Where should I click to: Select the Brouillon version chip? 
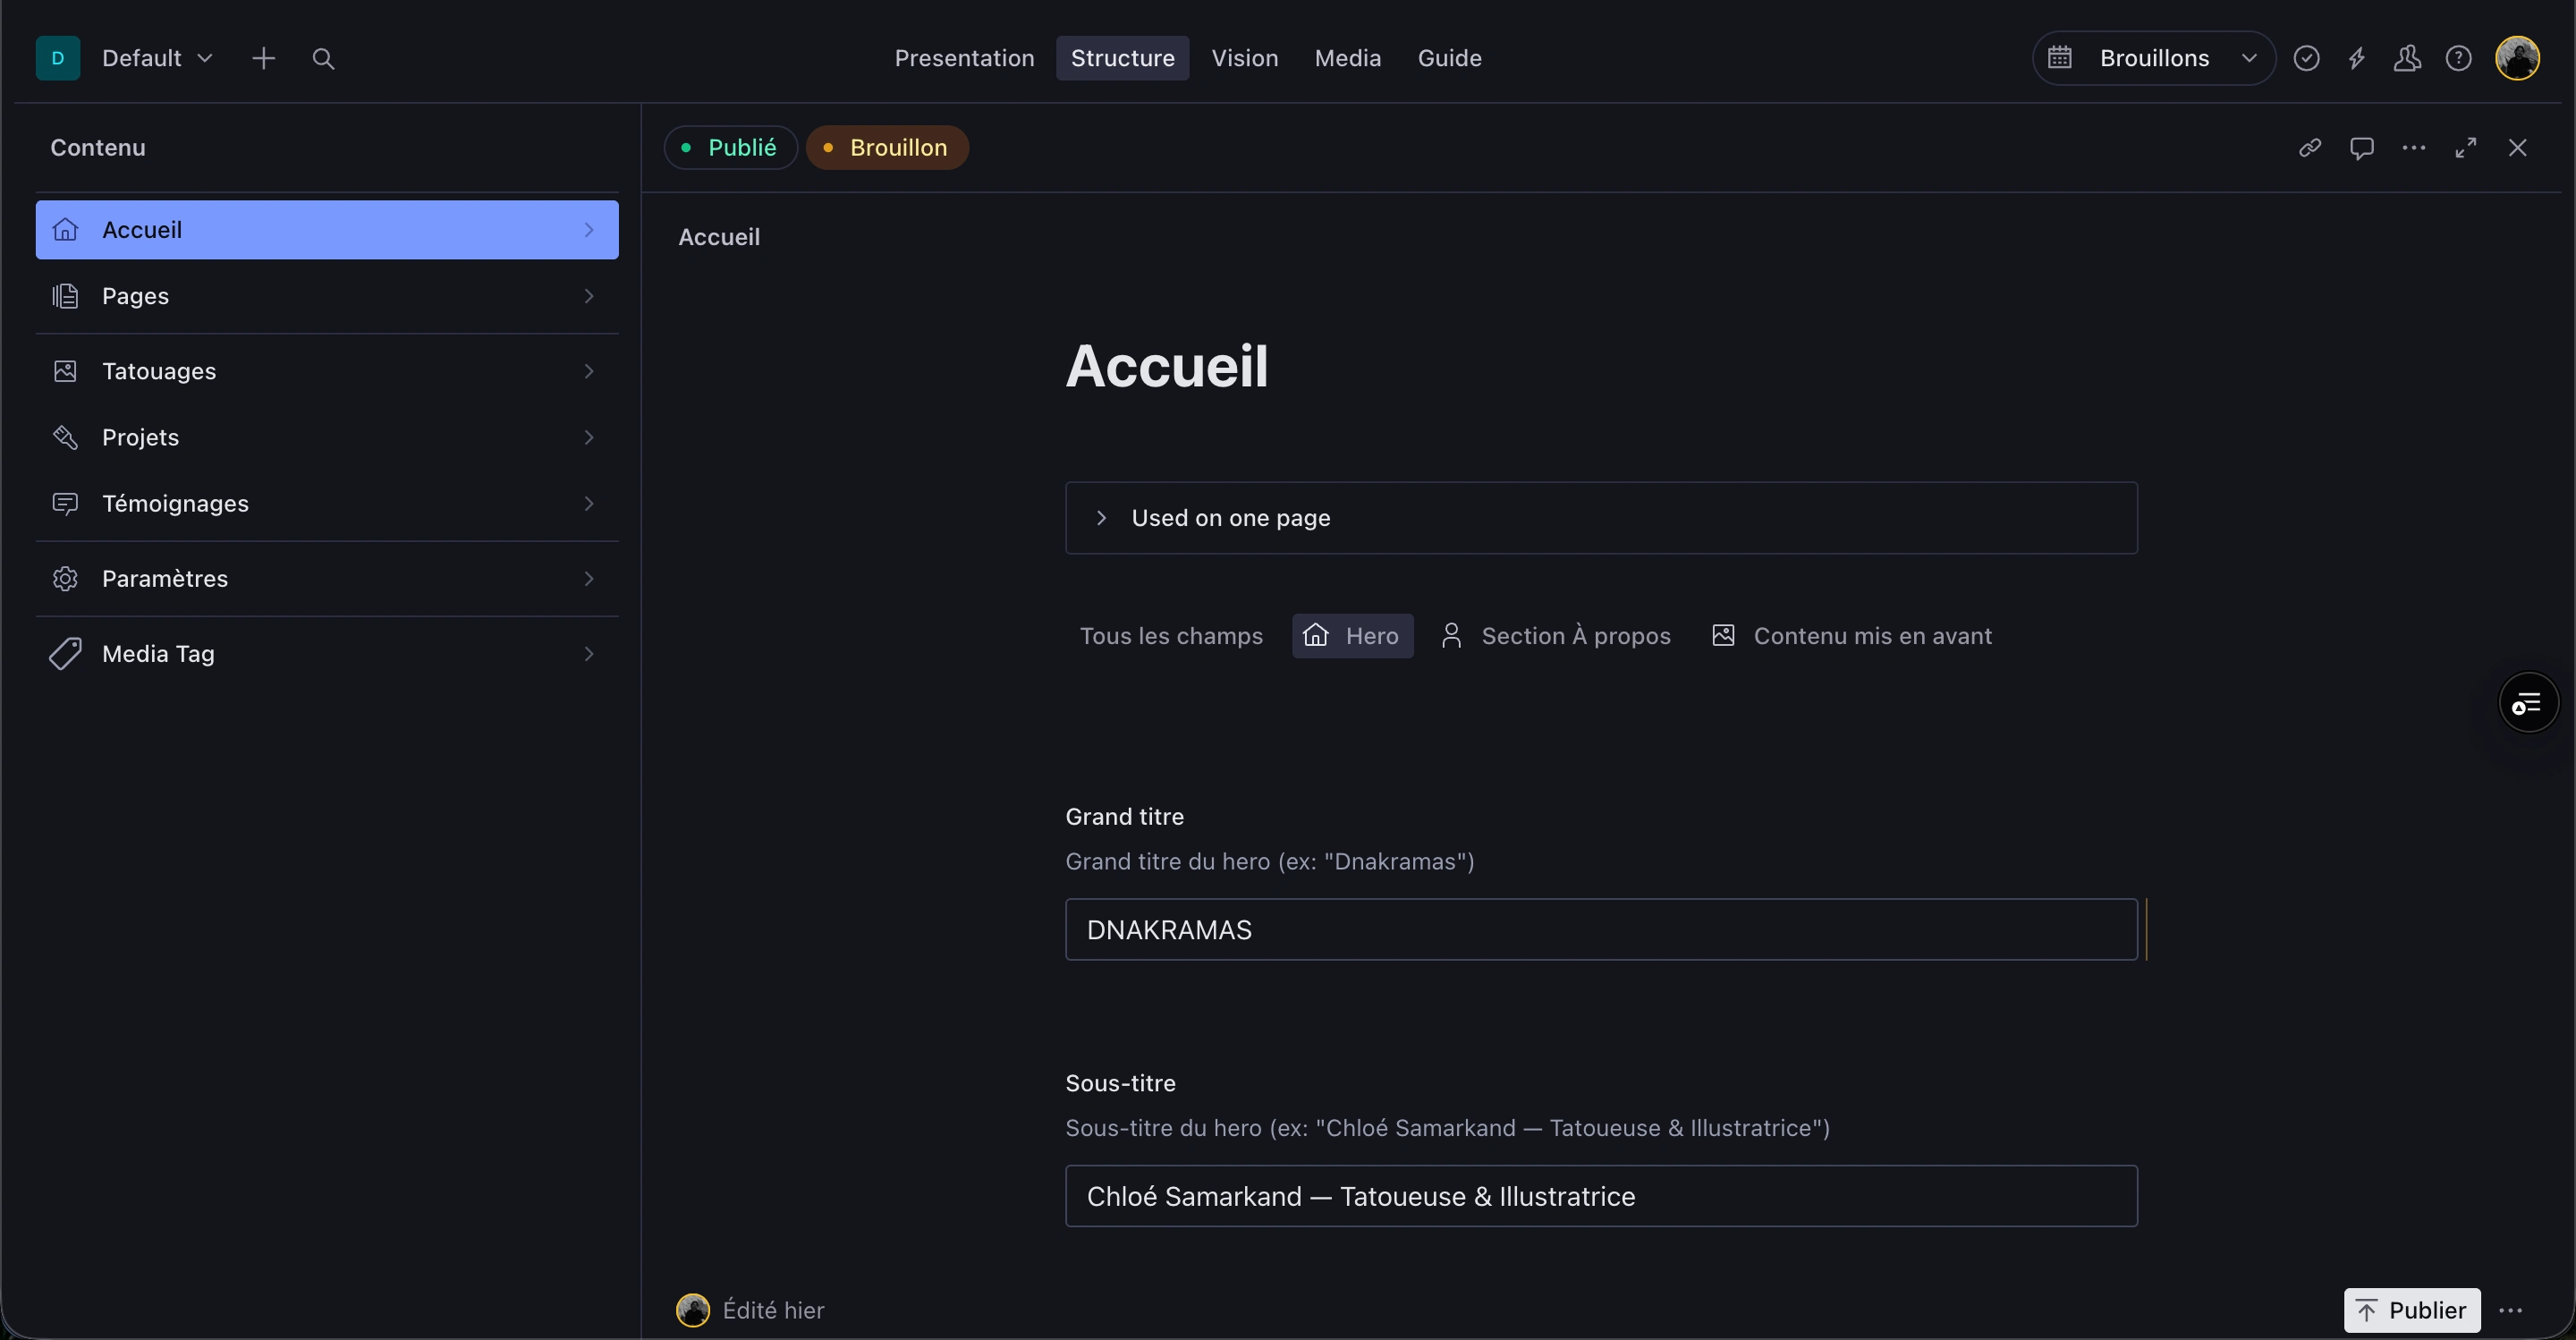click(x=886, y=148)
